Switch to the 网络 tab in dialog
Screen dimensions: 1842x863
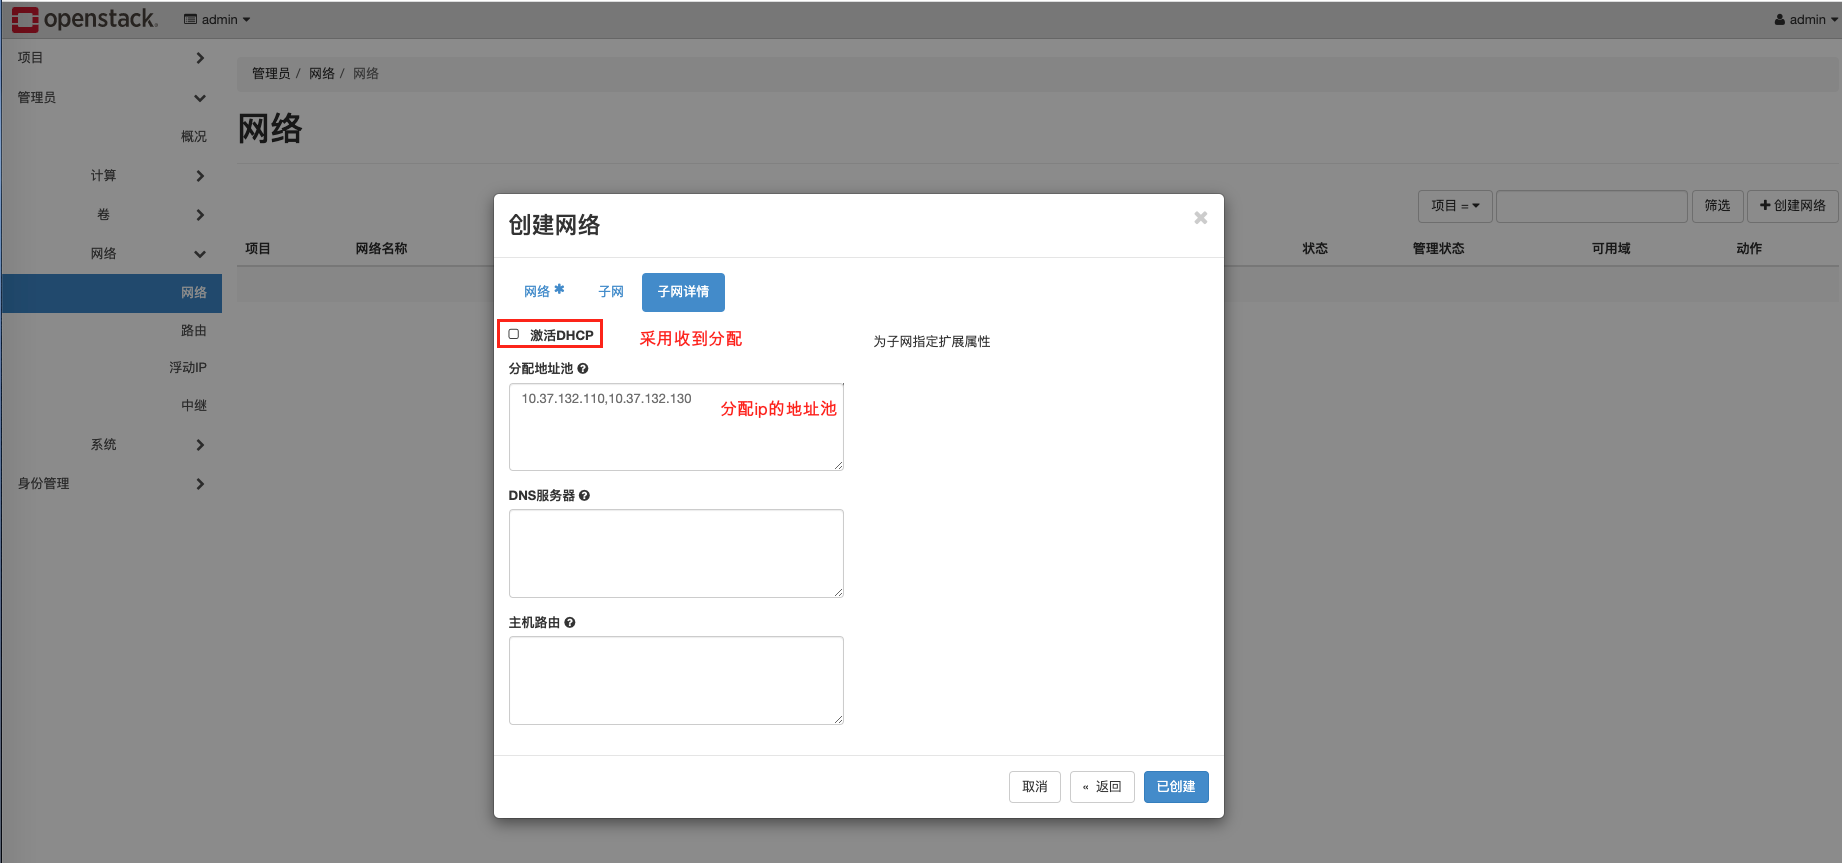tap(544, 291)
